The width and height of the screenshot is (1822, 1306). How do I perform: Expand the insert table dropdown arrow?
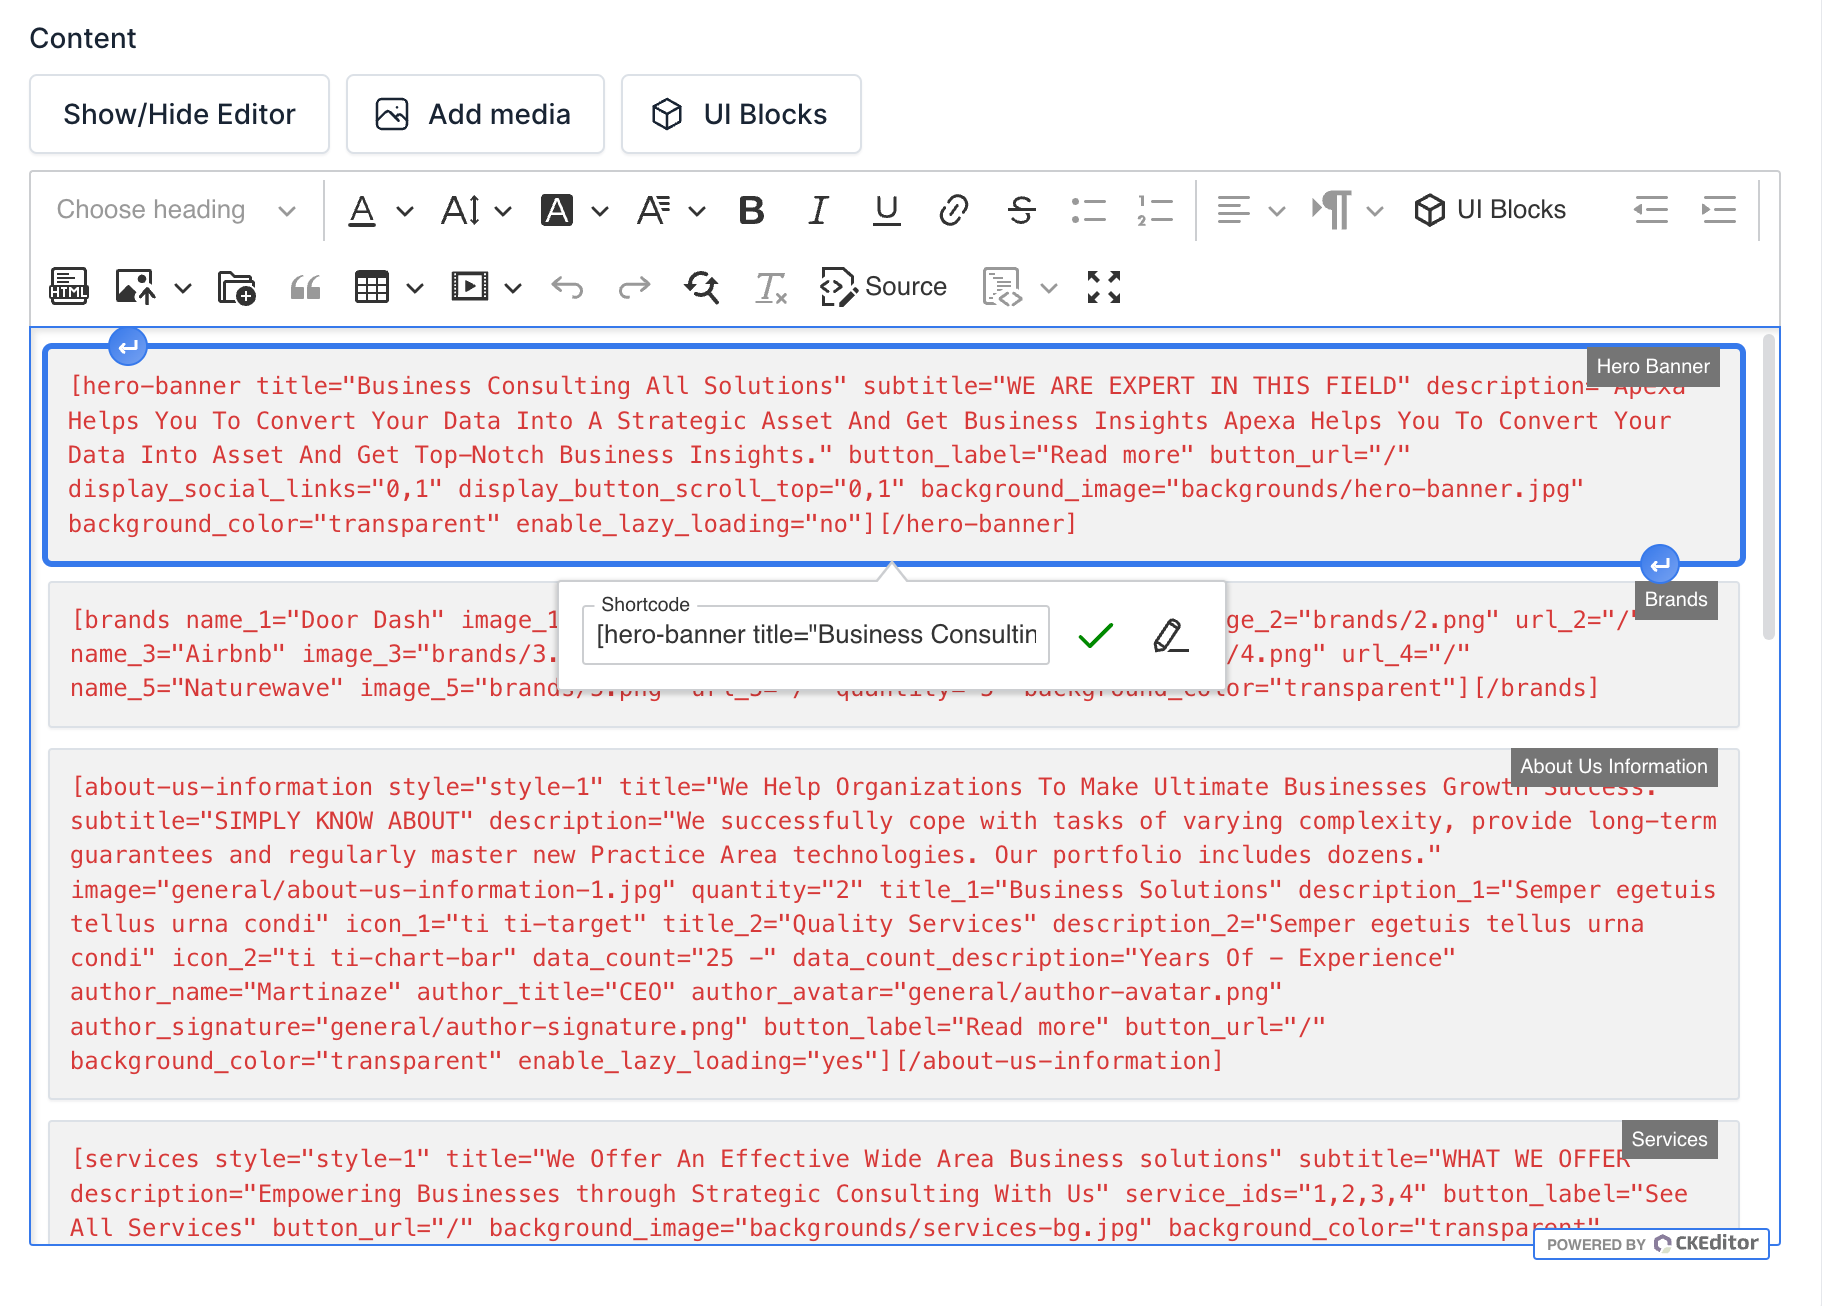pos(415,288)
